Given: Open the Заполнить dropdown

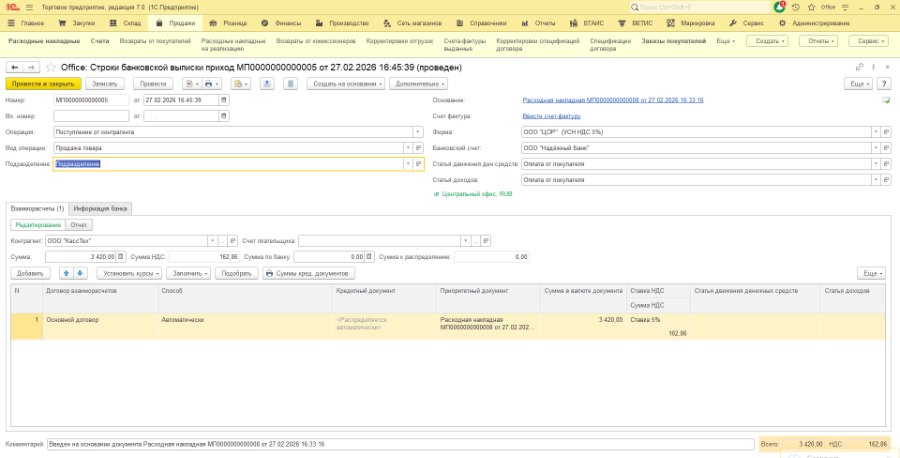Looking at the screenshot, I should click(x=189, y=273).
